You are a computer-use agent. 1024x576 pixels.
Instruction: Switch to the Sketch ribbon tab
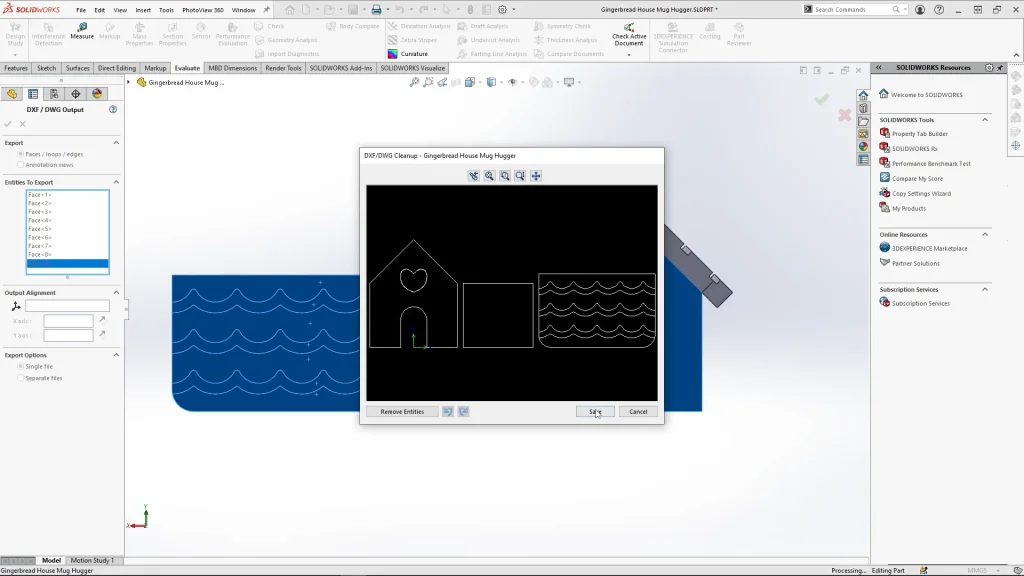click(x=46, y=68)
